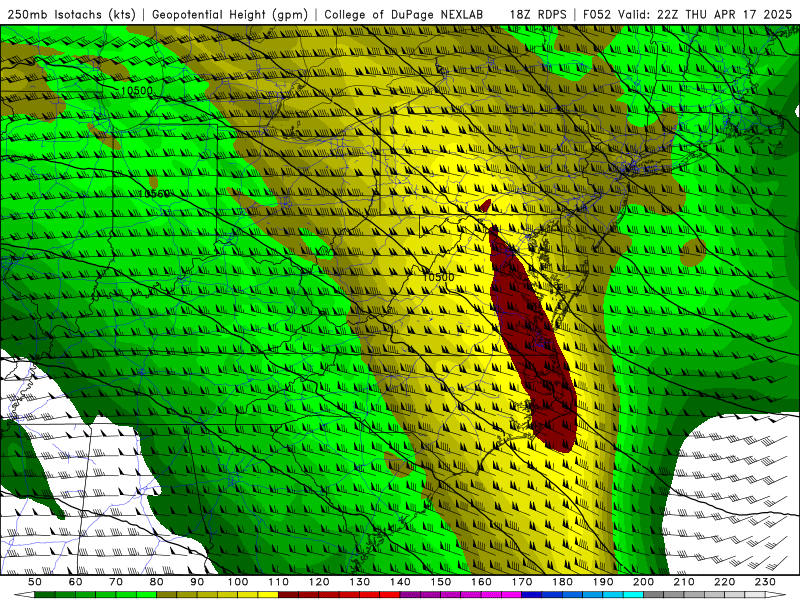Click the '18Z RDPS' model run label
The width and height of the screenshot is (800, 600).
click(x=538, y=14)
